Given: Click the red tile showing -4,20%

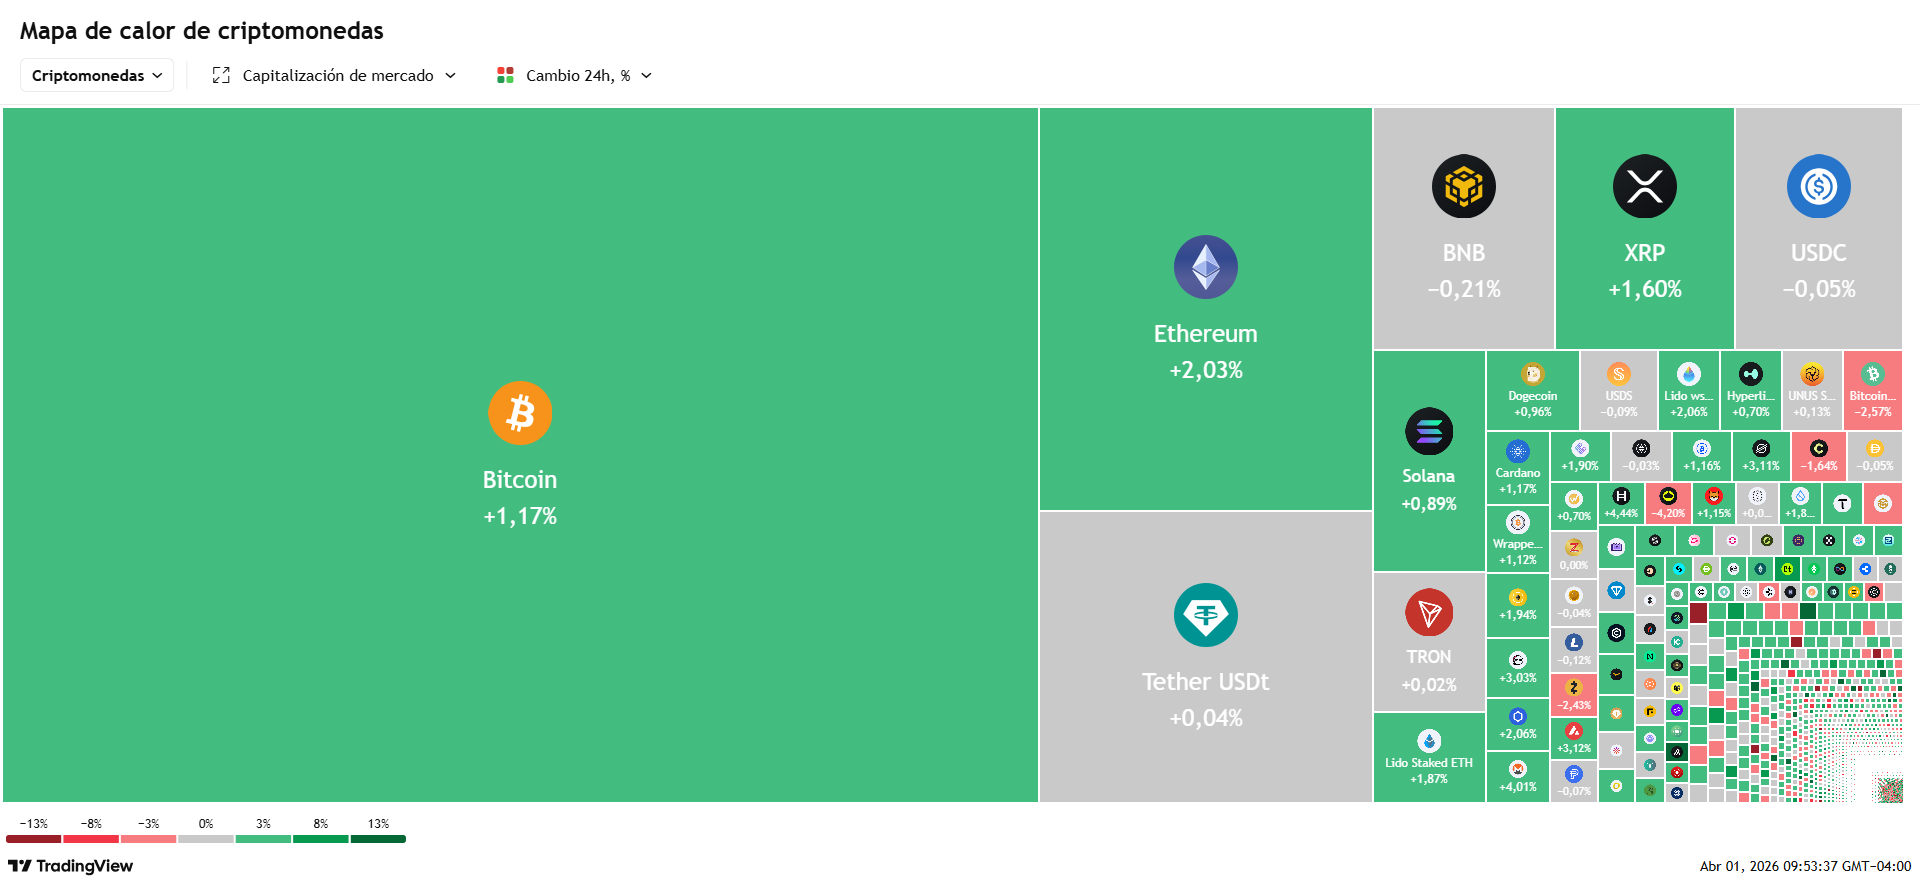Looking at the screenshot, I should (x=1668, y=503).
